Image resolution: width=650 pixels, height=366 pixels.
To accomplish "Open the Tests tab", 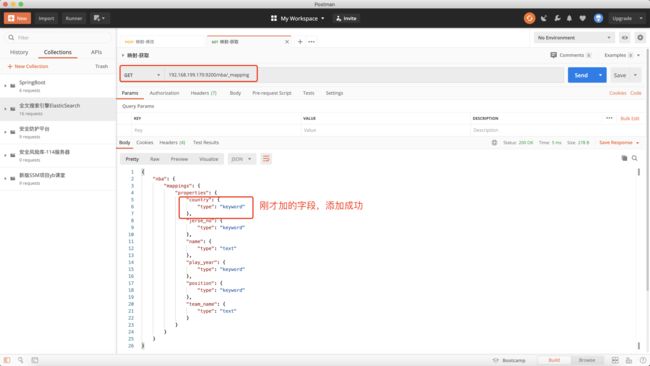I will tap(308, 93).
